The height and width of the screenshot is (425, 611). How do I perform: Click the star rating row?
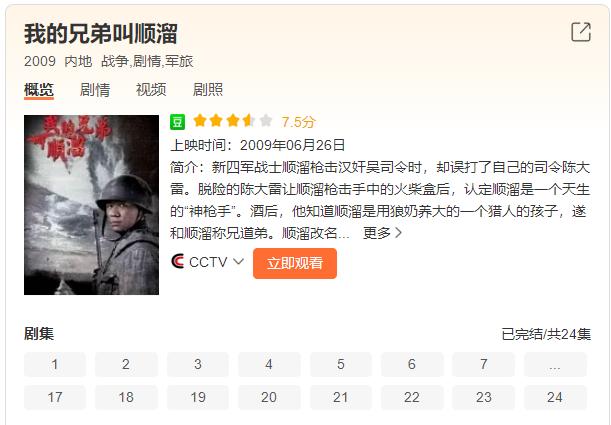tap(233, 121)
